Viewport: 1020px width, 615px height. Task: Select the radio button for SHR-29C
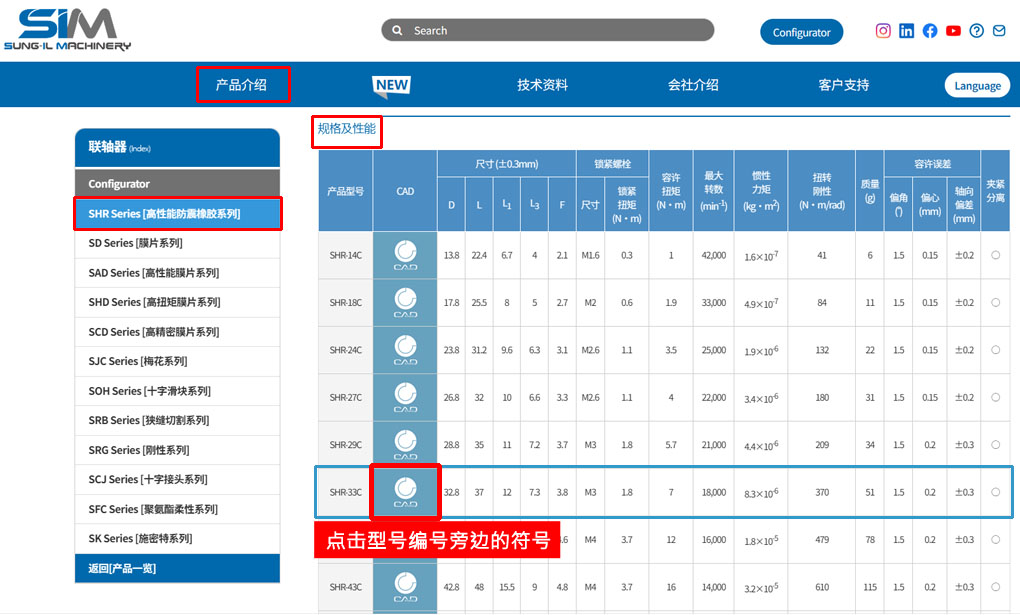(x=995, y=445)
